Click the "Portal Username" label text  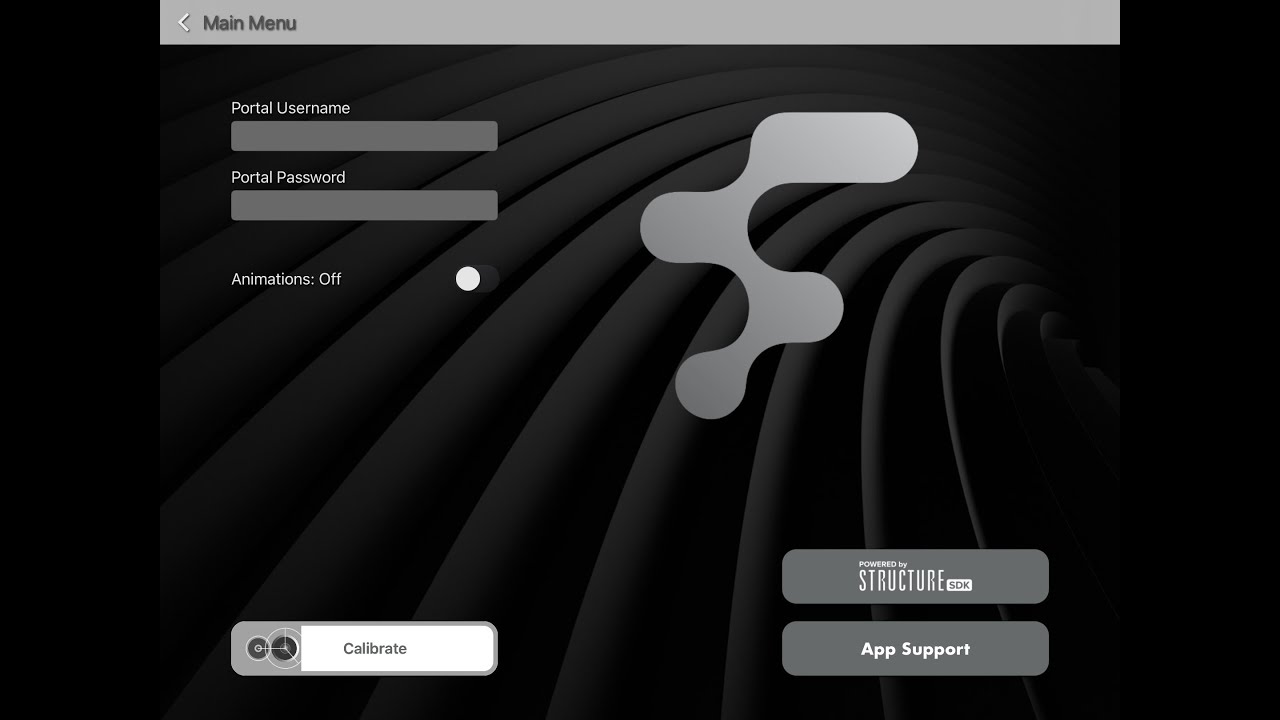point(291,108)
